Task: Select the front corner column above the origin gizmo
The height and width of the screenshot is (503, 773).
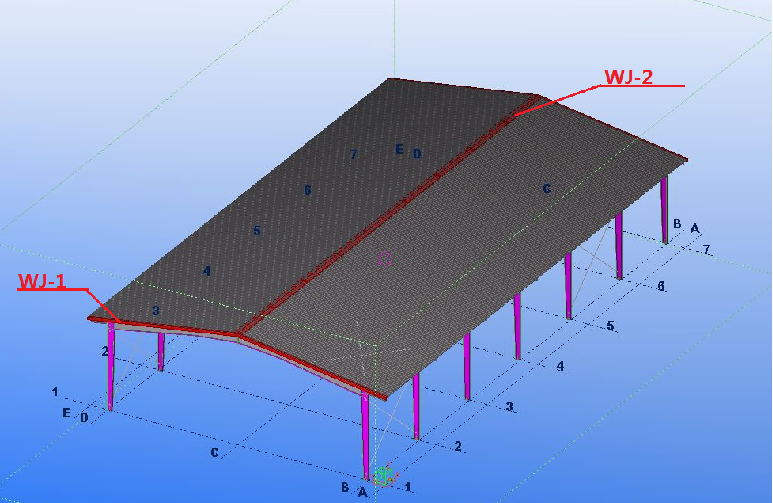Action: (x=365, y=435)
